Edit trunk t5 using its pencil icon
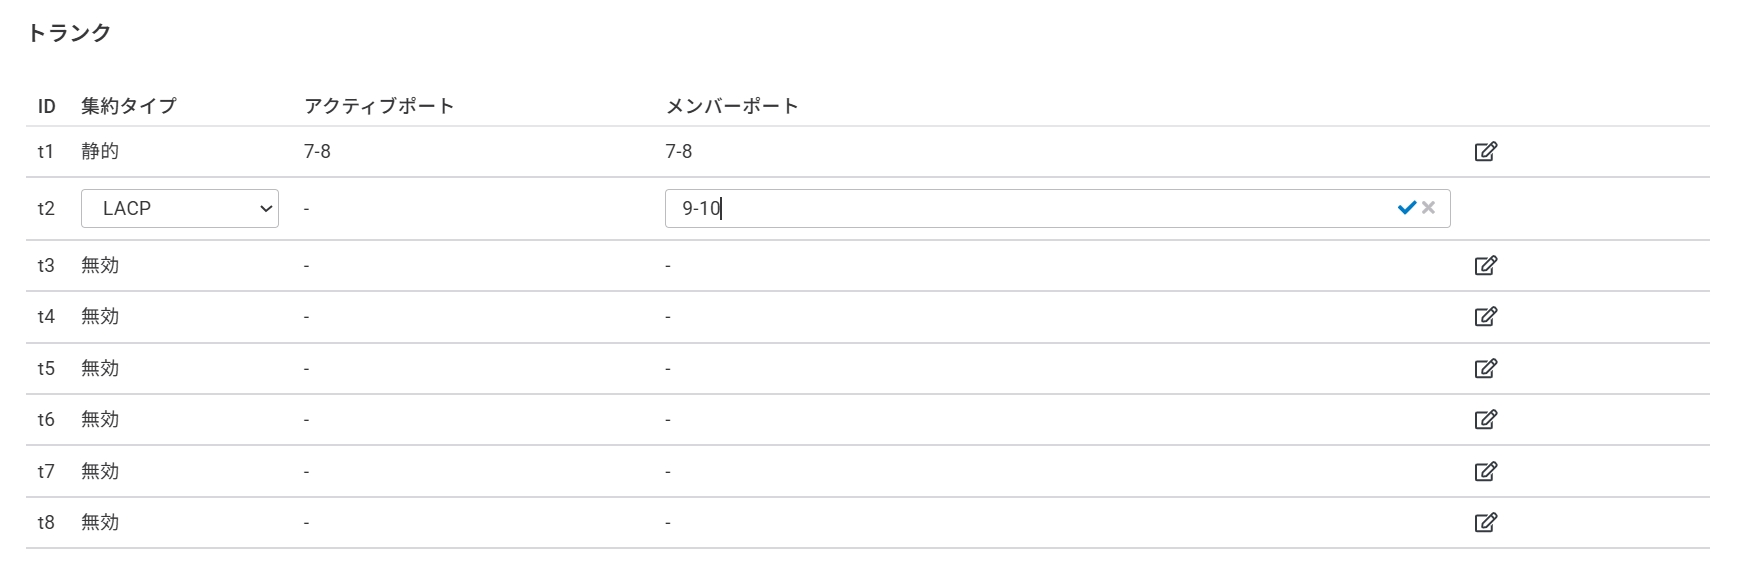The image size is (1738, 577). point(1485,369)
